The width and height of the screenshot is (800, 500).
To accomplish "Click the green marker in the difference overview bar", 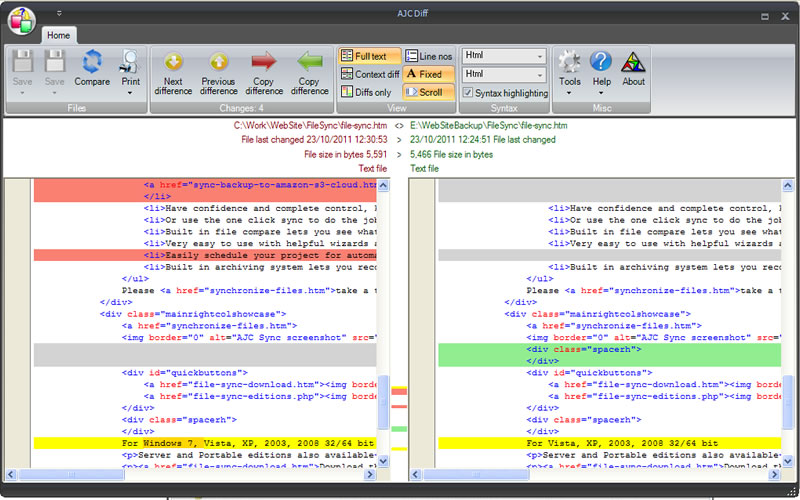I will (x=399, y=429).
